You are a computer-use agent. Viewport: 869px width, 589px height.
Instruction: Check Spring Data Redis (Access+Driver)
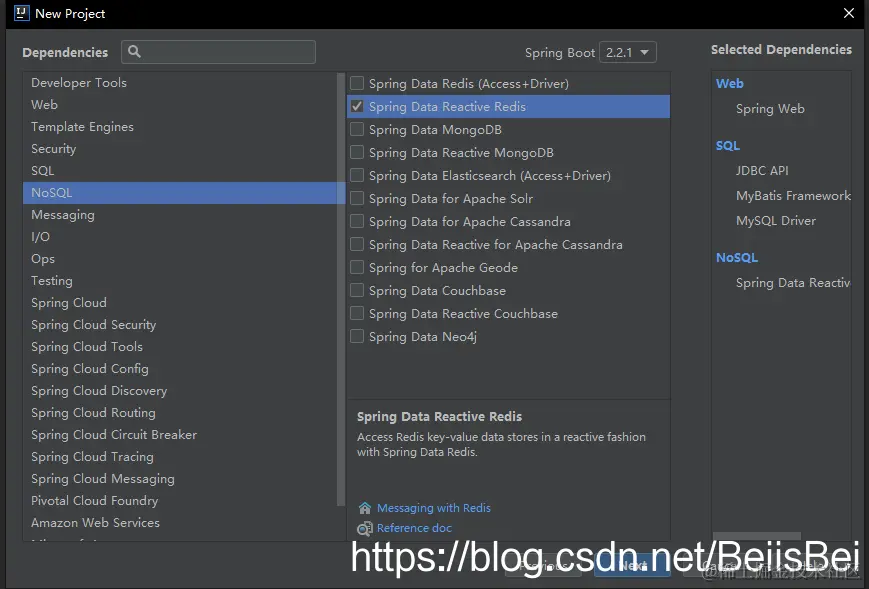[x=357, y=83]
